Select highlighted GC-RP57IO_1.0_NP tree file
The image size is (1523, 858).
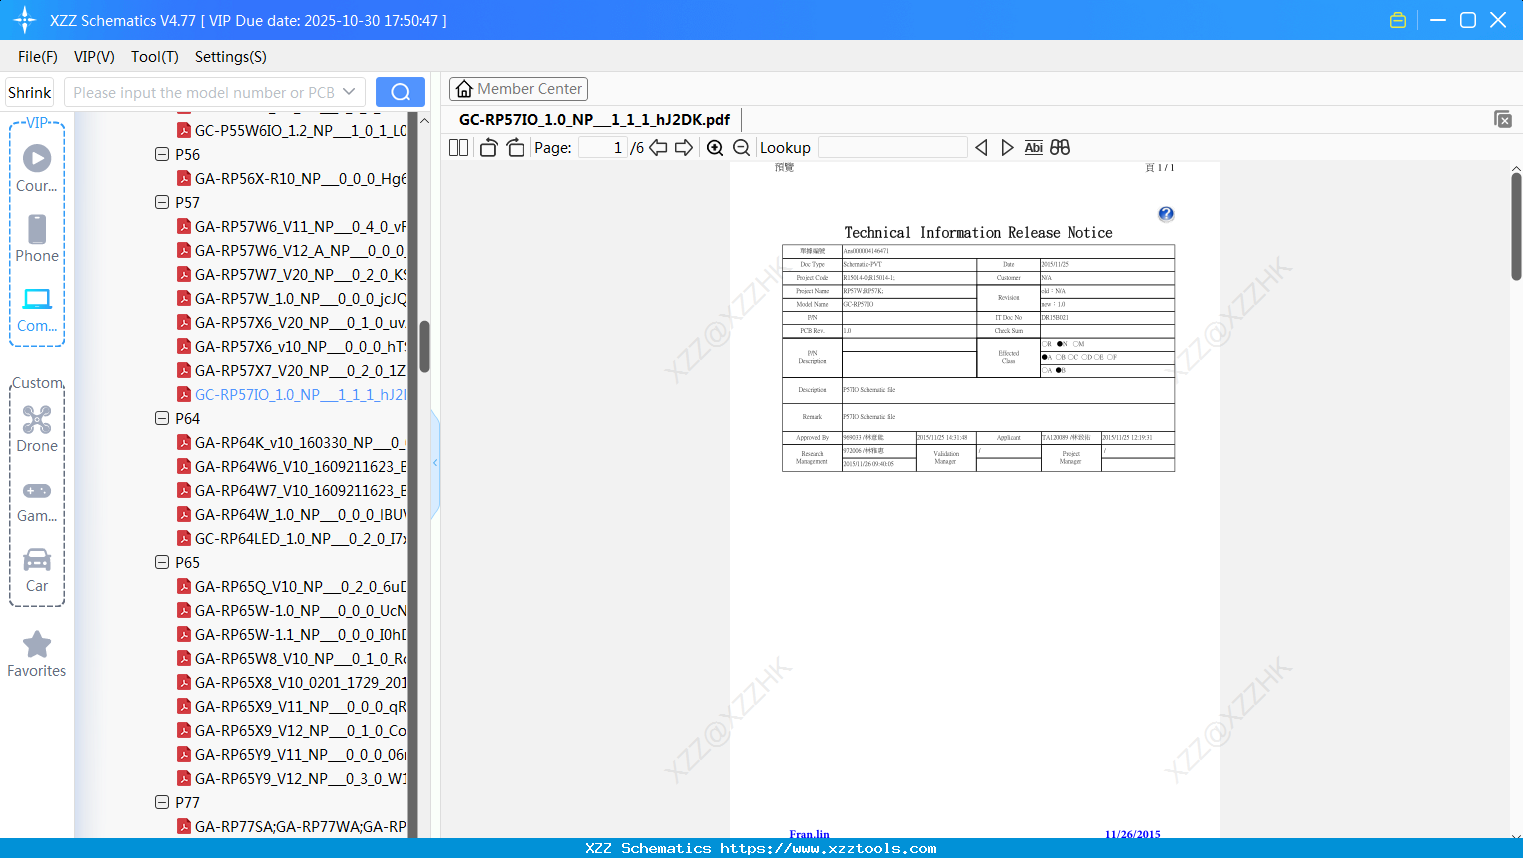tap(291, 395)
